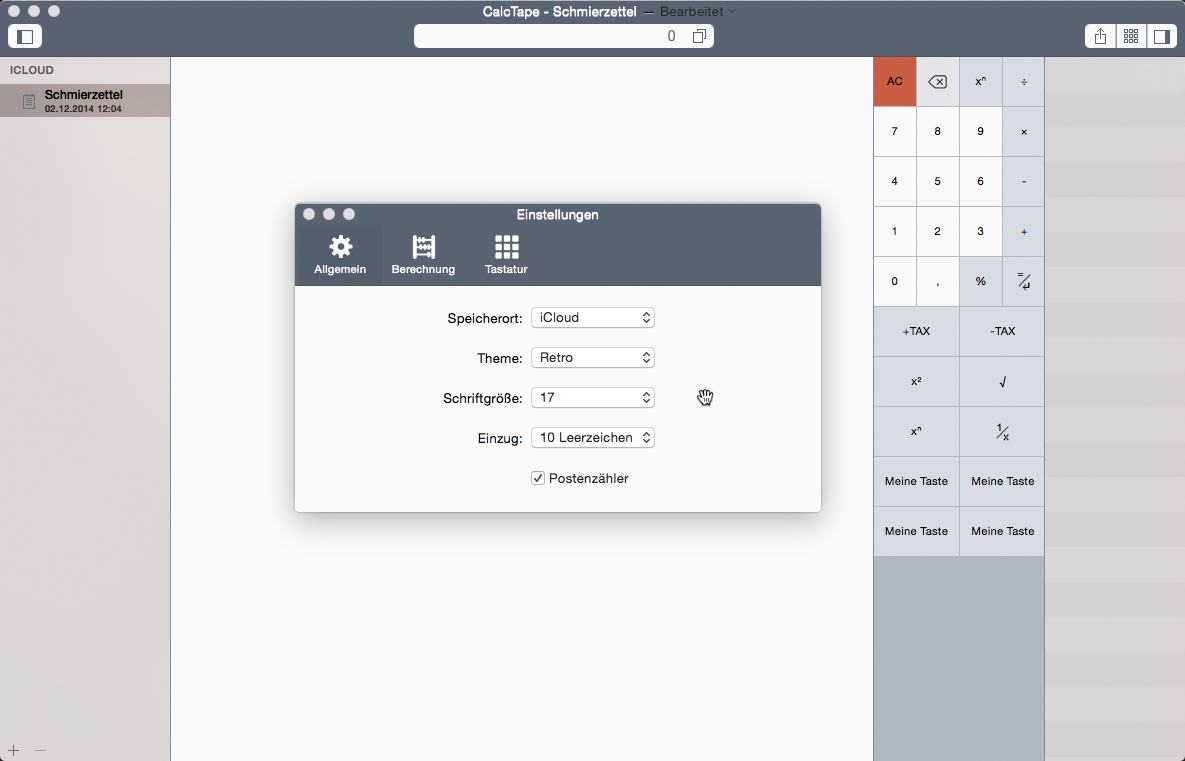The width and height of the screenshot is (1185, 761).
Task: Toggle the right panel icon in toolbar
Action: point(1161,36)
